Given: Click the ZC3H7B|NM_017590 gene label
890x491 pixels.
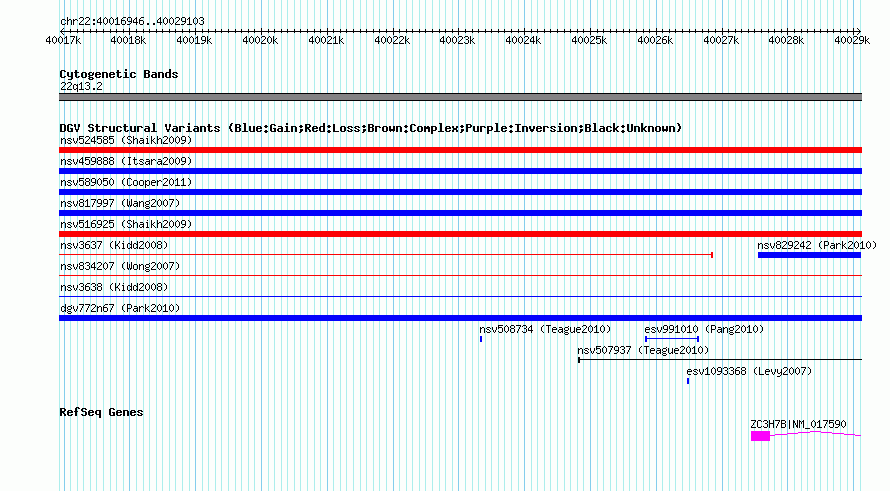Looking at the screenshot, I should pyautogui.click(x=798, y=425).
